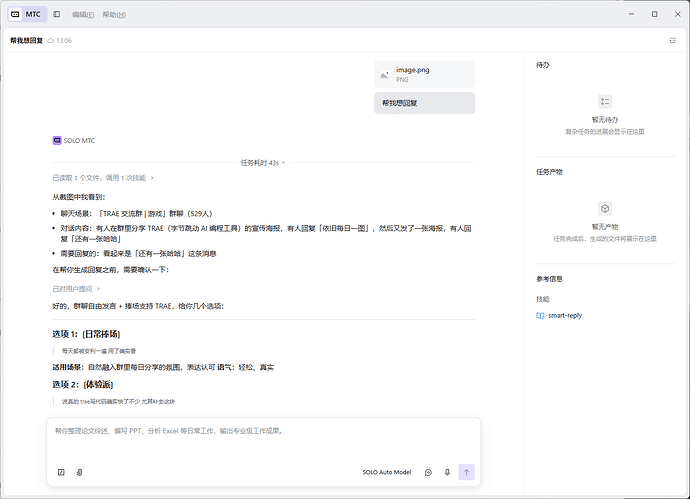Click the microphone voice input icon
The width and height of the screenshot is (690, 499).
(447, 472)
